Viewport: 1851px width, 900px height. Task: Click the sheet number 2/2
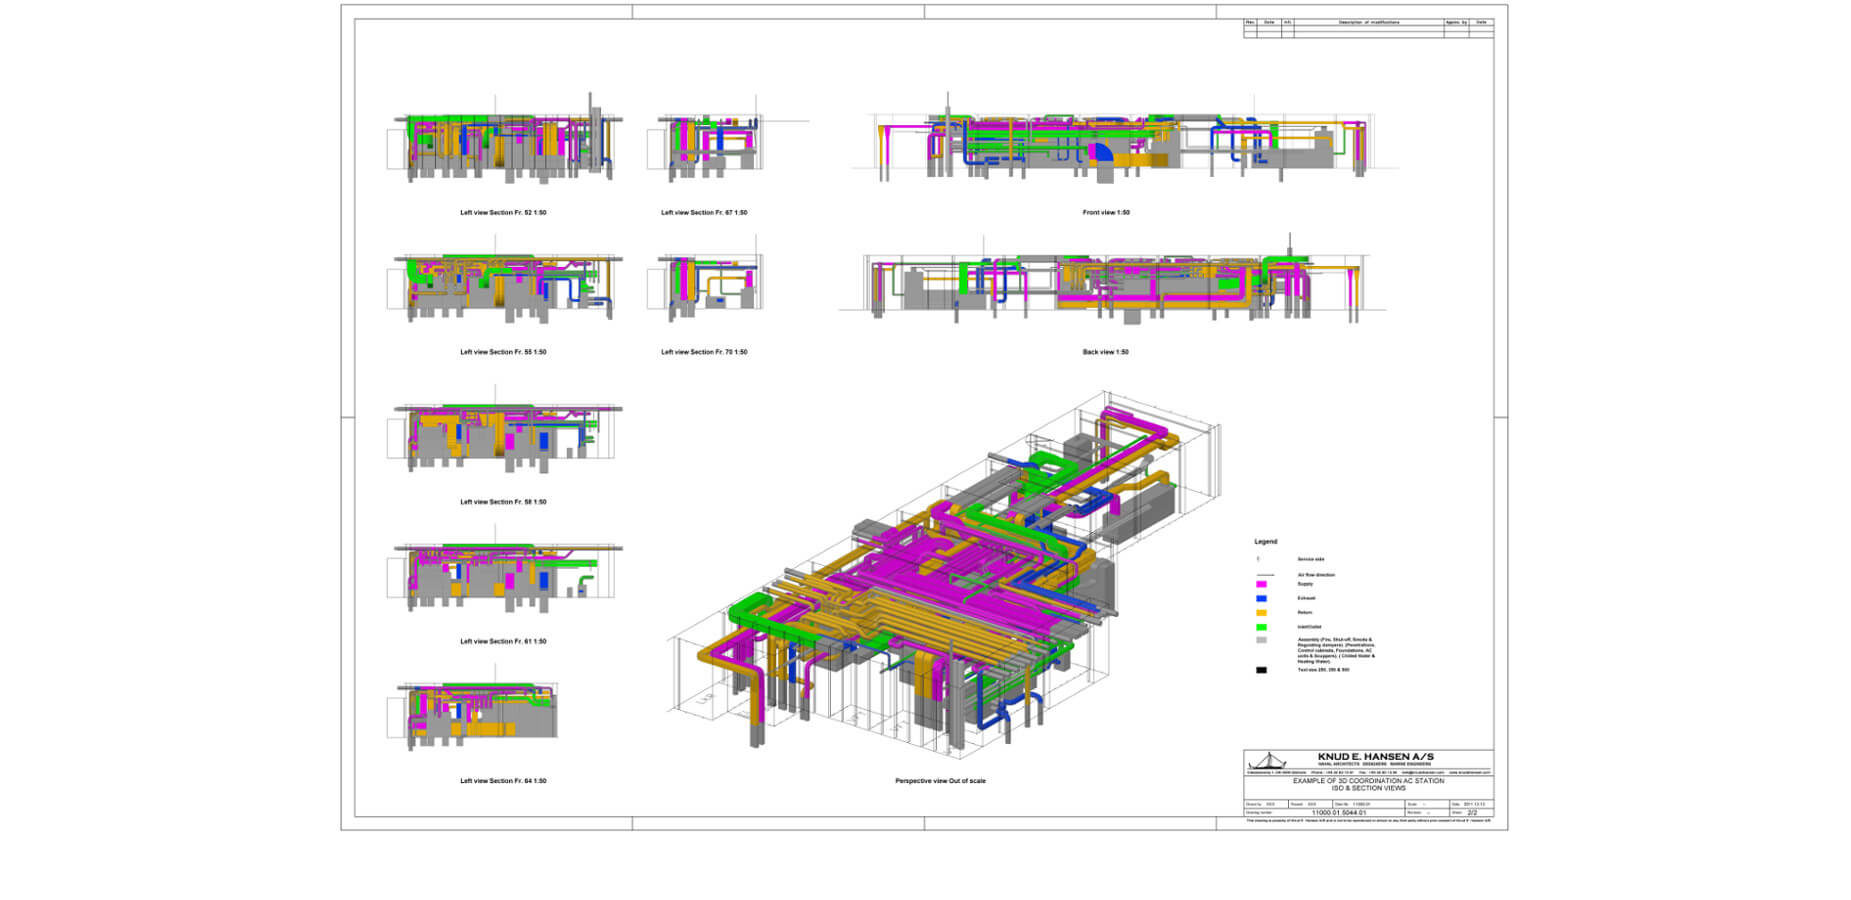click(1472, 813)
